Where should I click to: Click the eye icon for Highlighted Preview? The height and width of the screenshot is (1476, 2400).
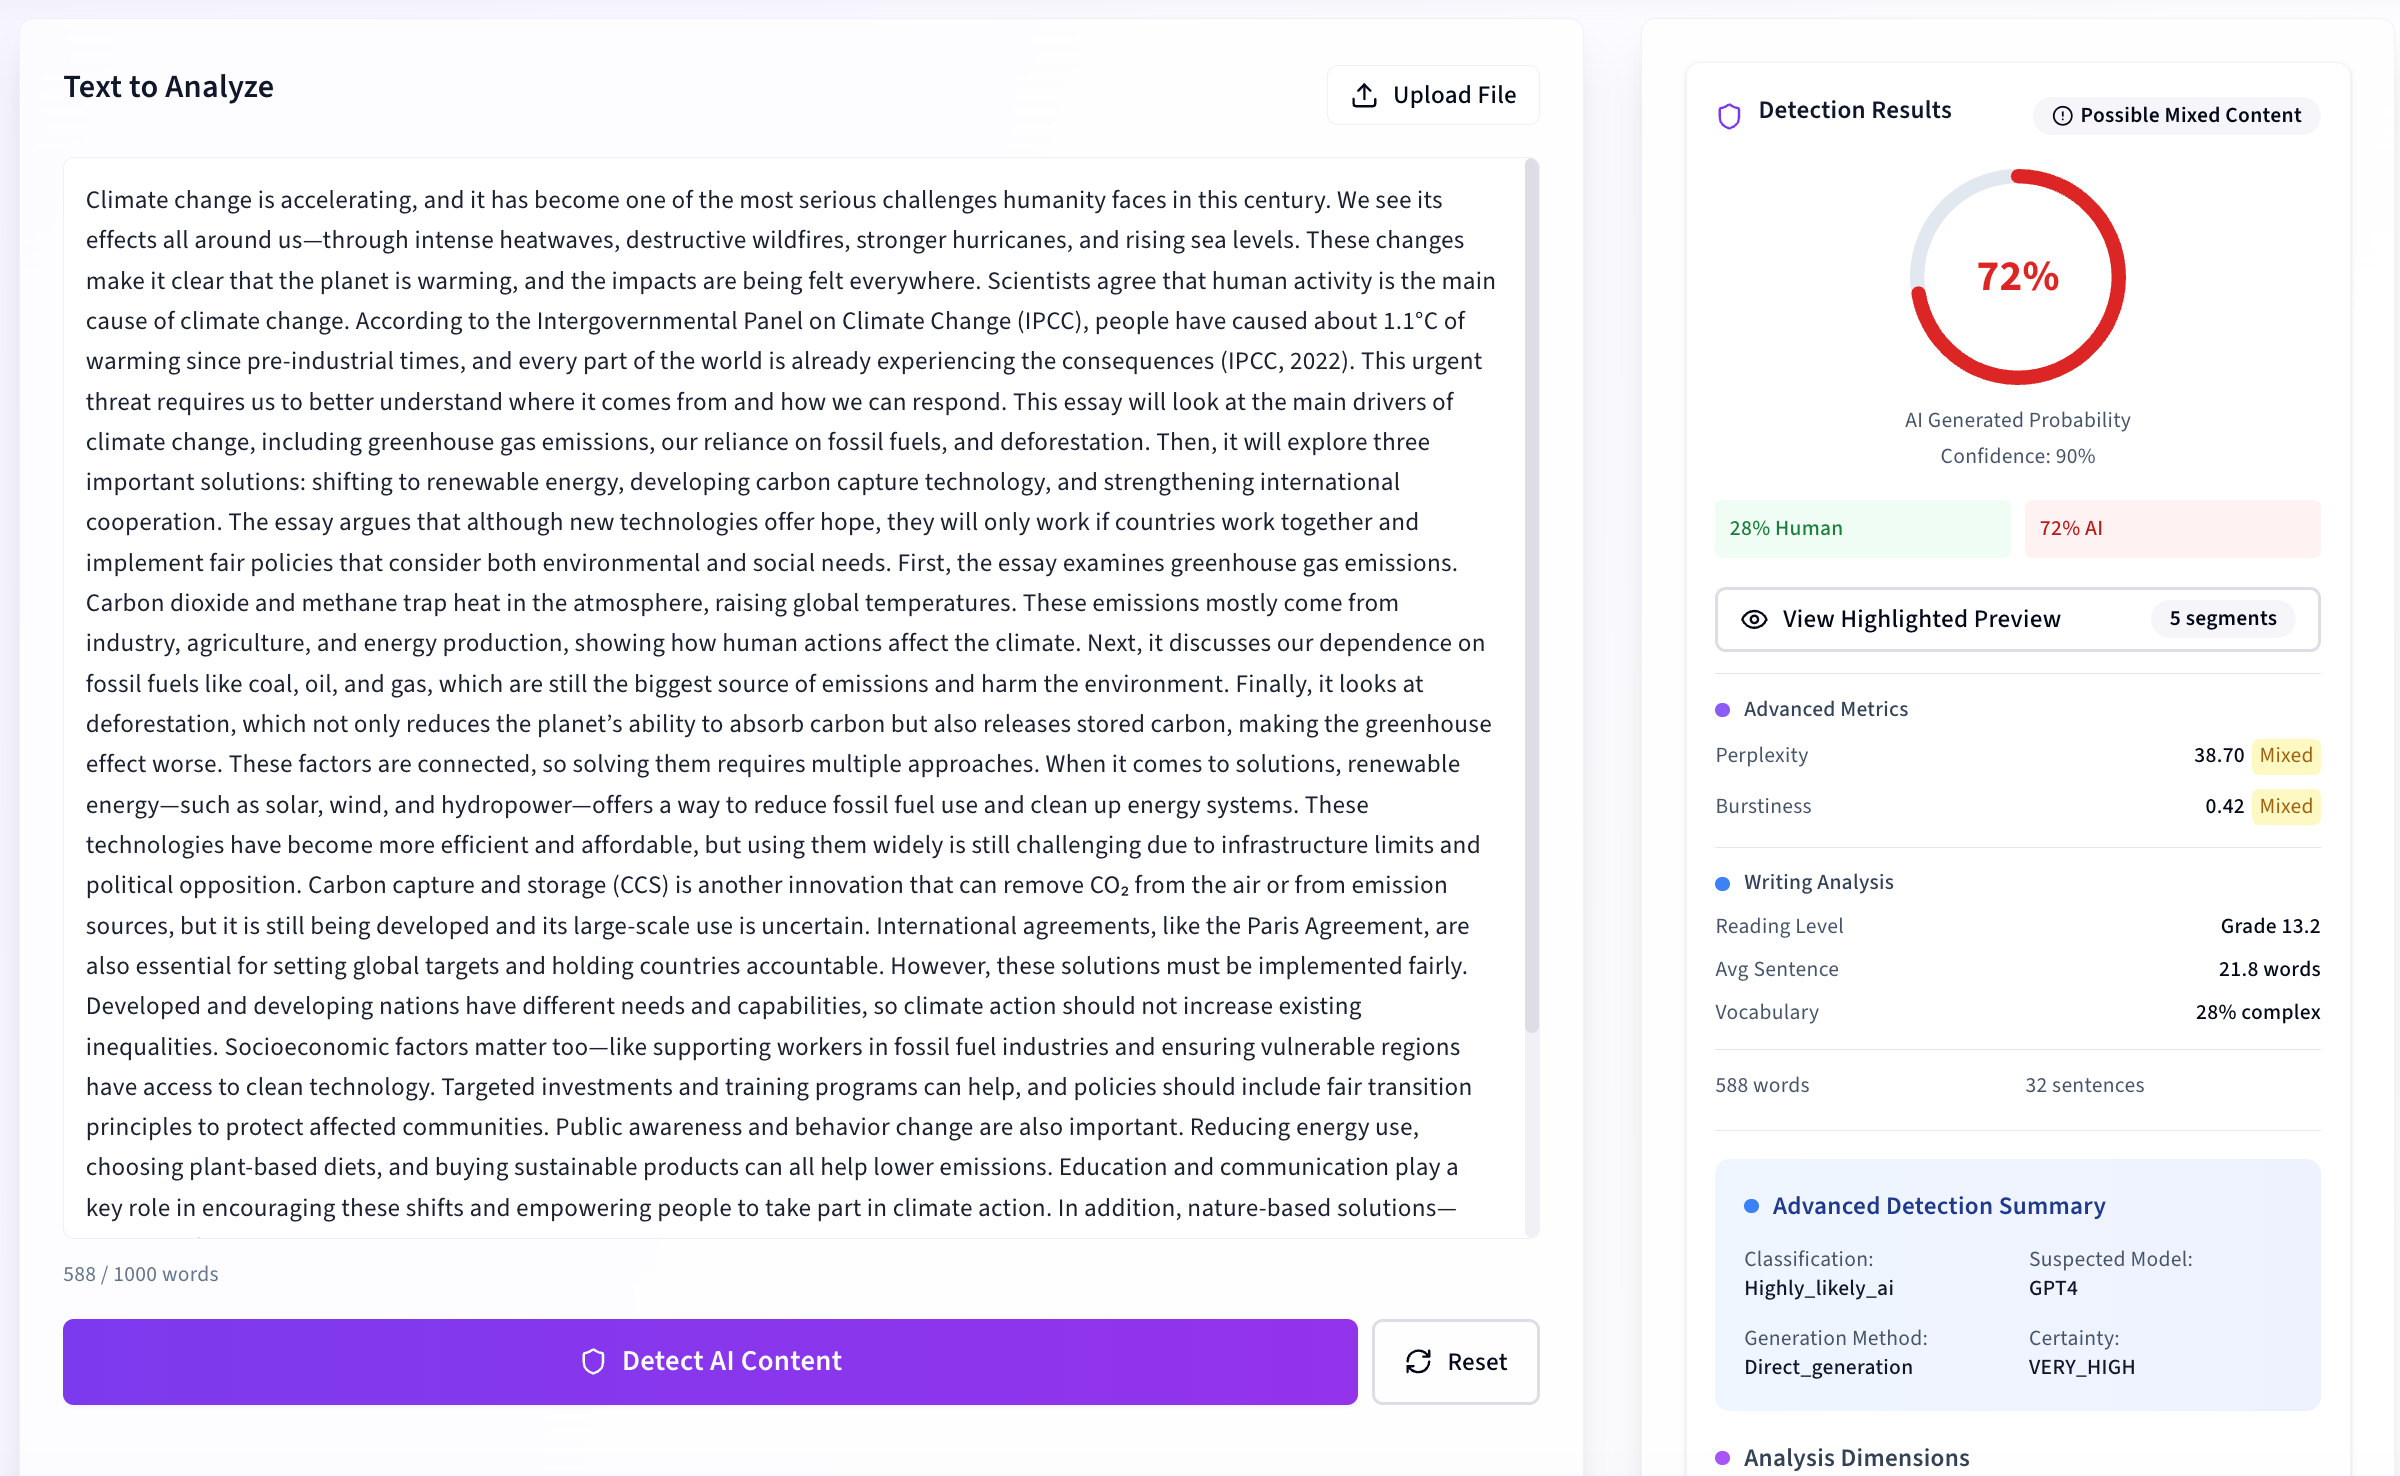1755,619
